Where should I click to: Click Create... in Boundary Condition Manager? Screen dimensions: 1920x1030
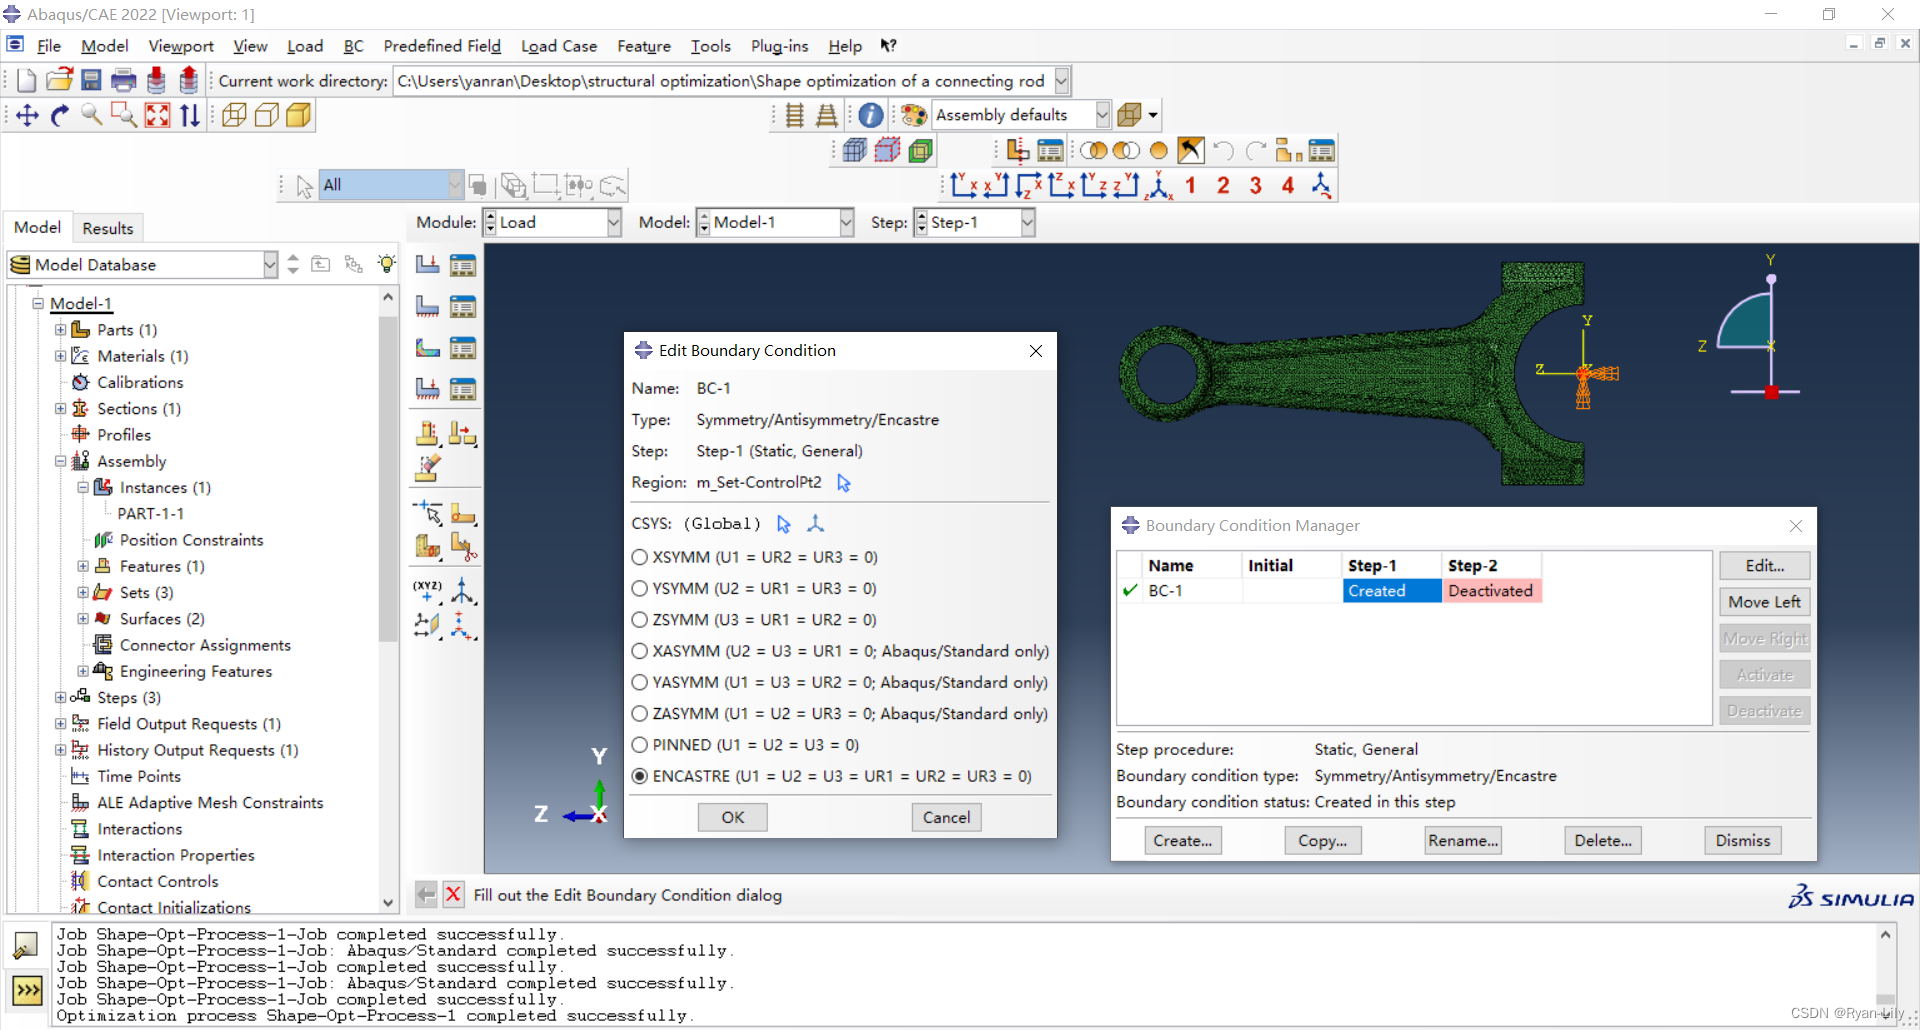click(1183, 841)
